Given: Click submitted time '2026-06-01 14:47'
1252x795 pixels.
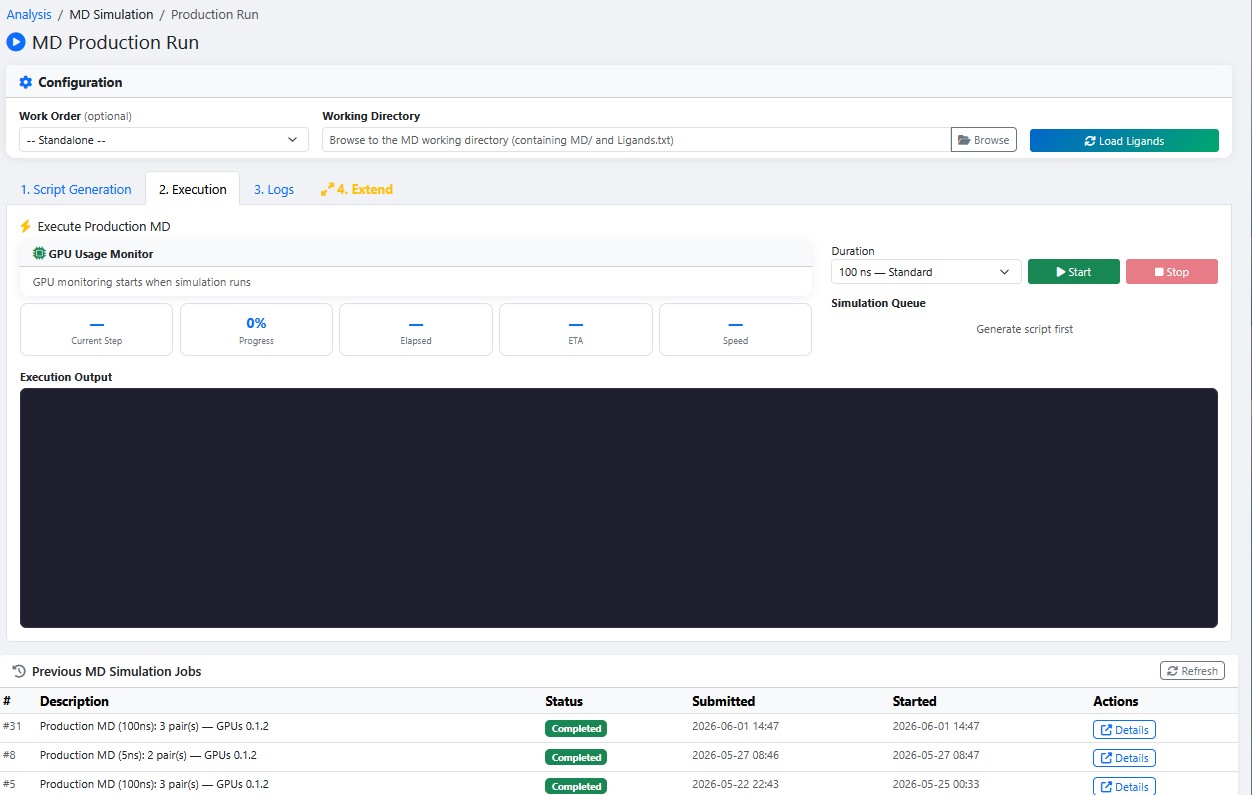Looking at the screenshot, I should pyautogui.click(x=735, y=727).
